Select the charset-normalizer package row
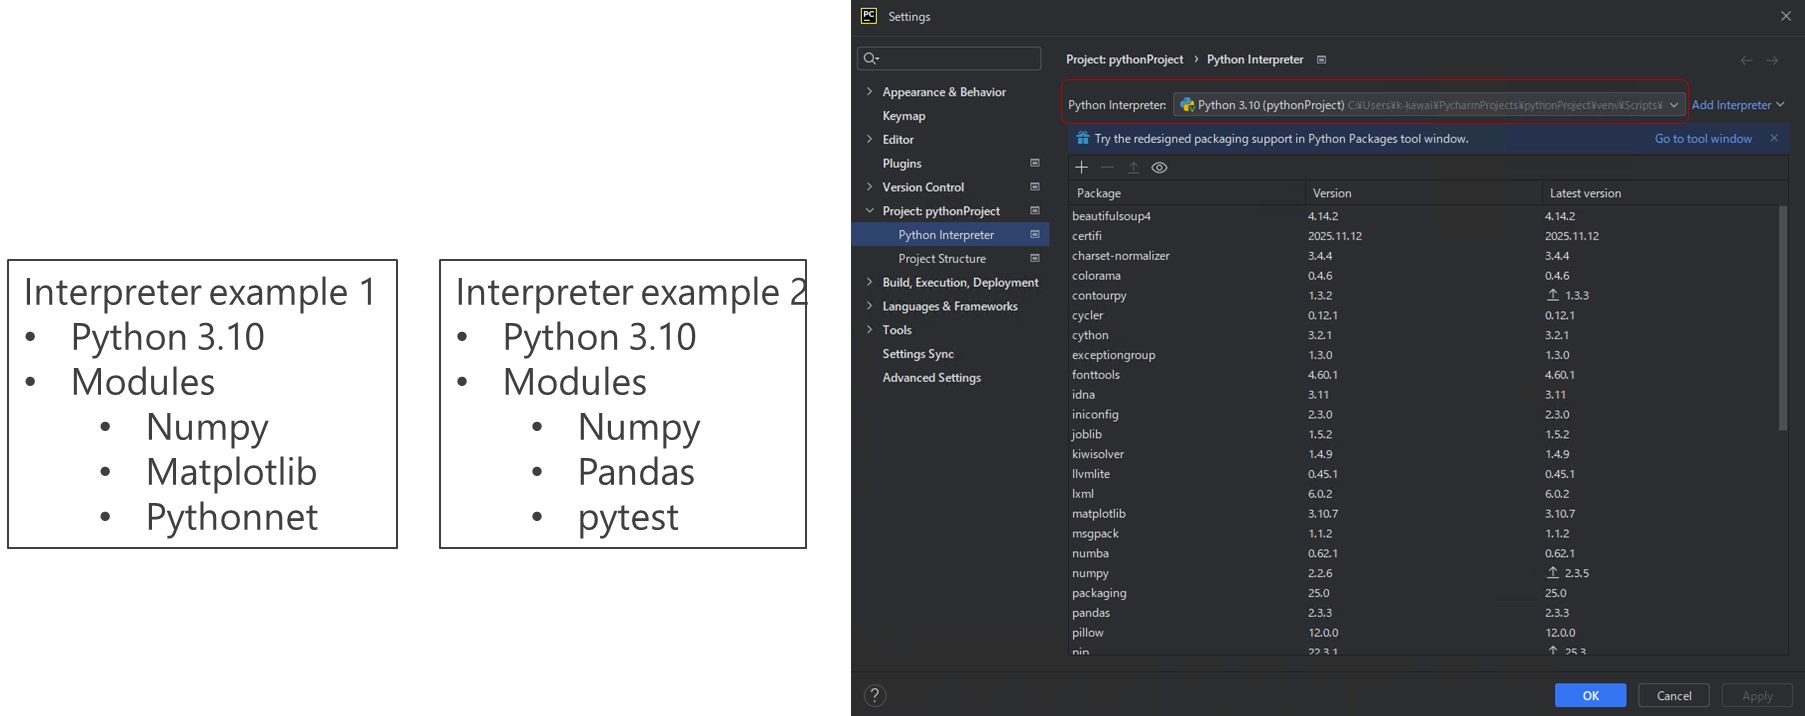This screenshot has height=716, width=1805. tap(1424, 256)
